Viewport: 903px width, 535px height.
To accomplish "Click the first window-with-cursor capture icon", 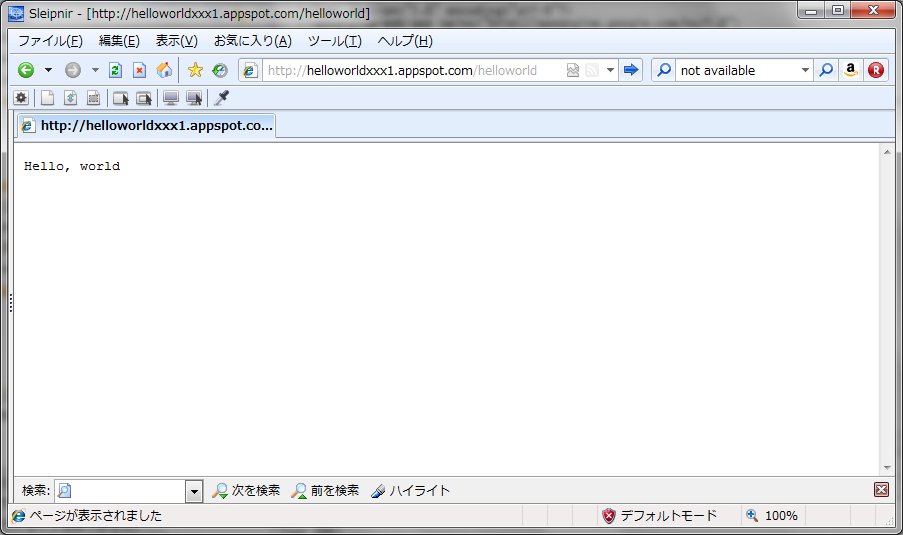I will (120, 98).
